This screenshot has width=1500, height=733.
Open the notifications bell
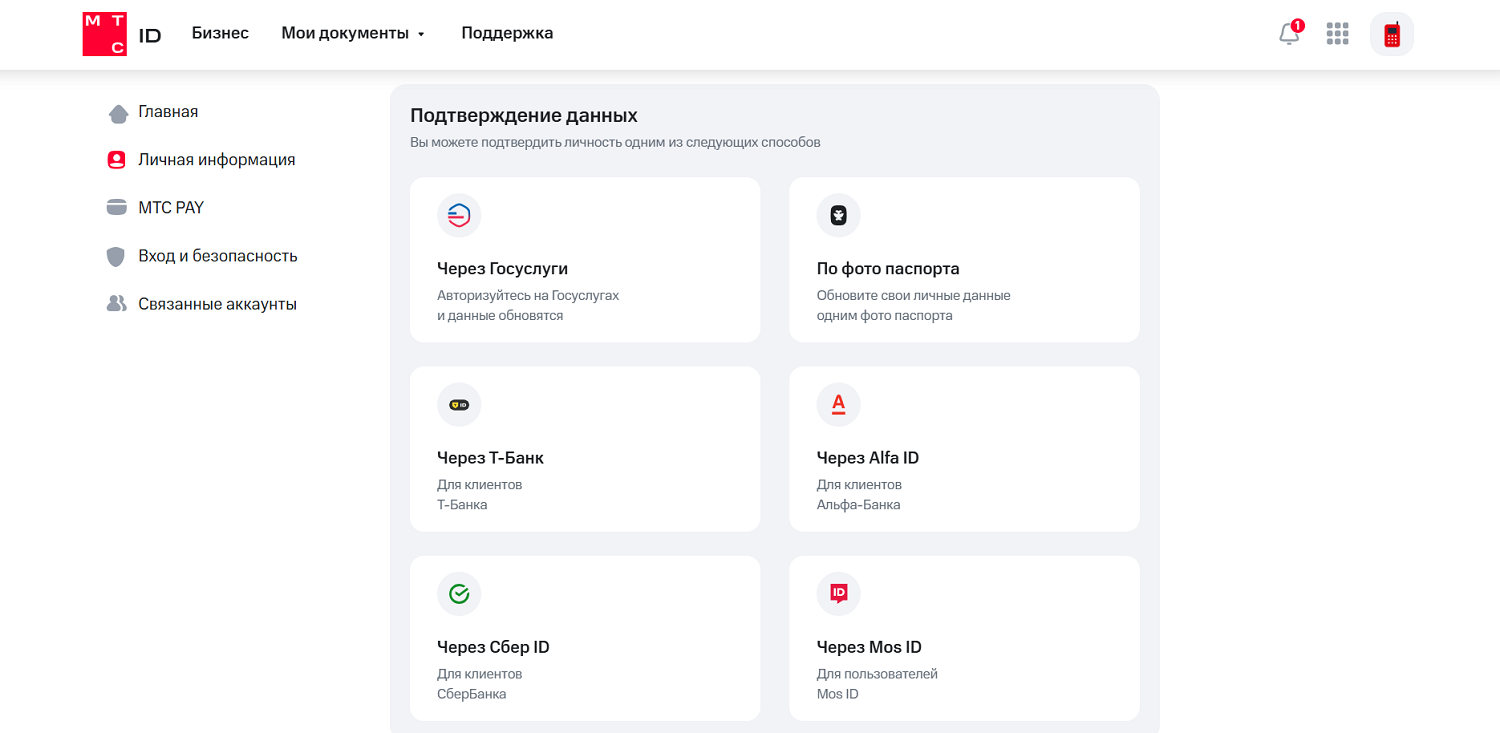[1289, 34]
